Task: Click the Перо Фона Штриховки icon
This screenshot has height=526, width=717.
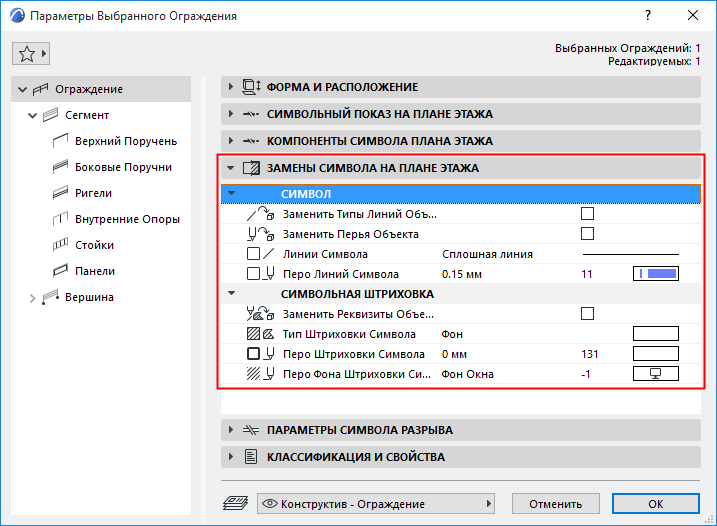Action: pos(260,374)
